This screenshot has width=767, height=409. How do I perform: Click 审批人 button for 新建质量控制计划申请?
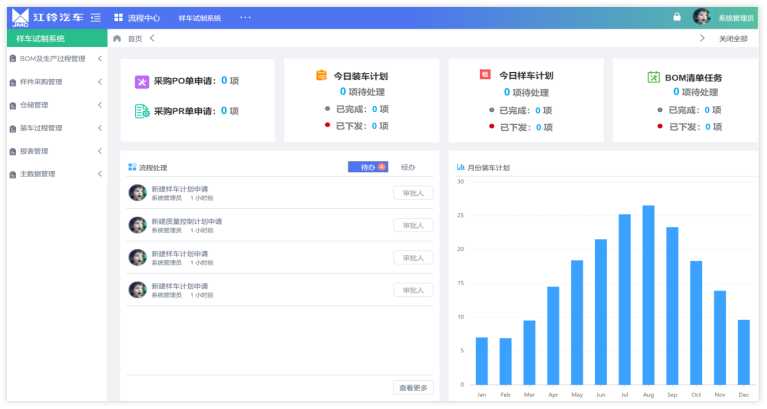tap(413, 226)
